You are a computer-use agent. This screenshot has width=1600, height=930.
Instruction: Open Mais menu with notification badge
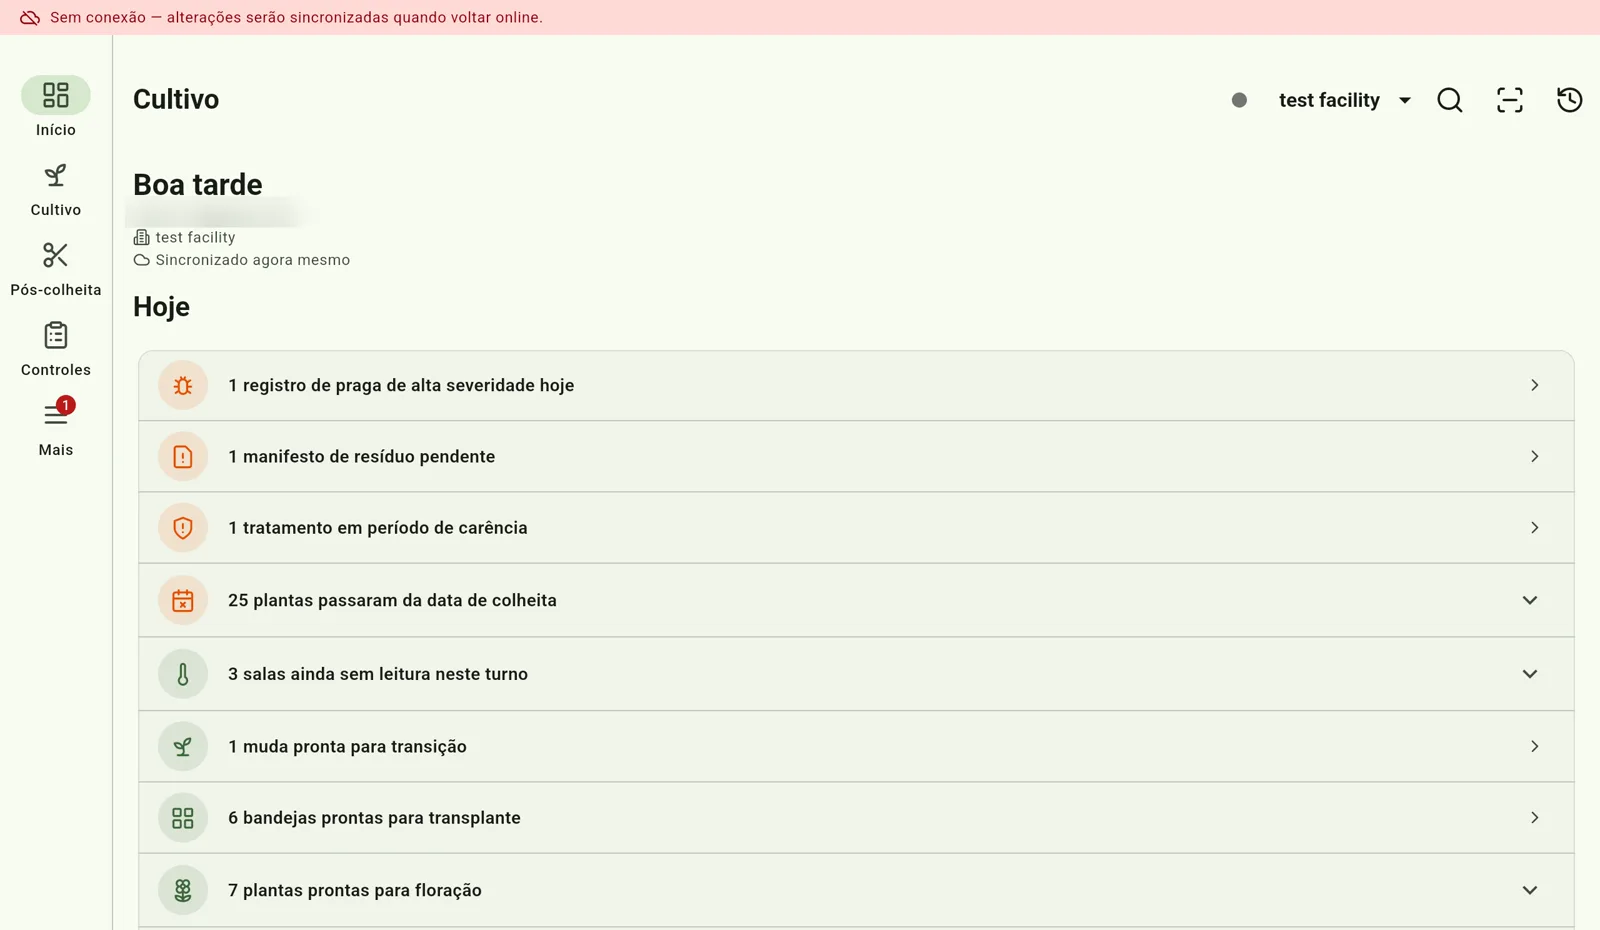56,428
